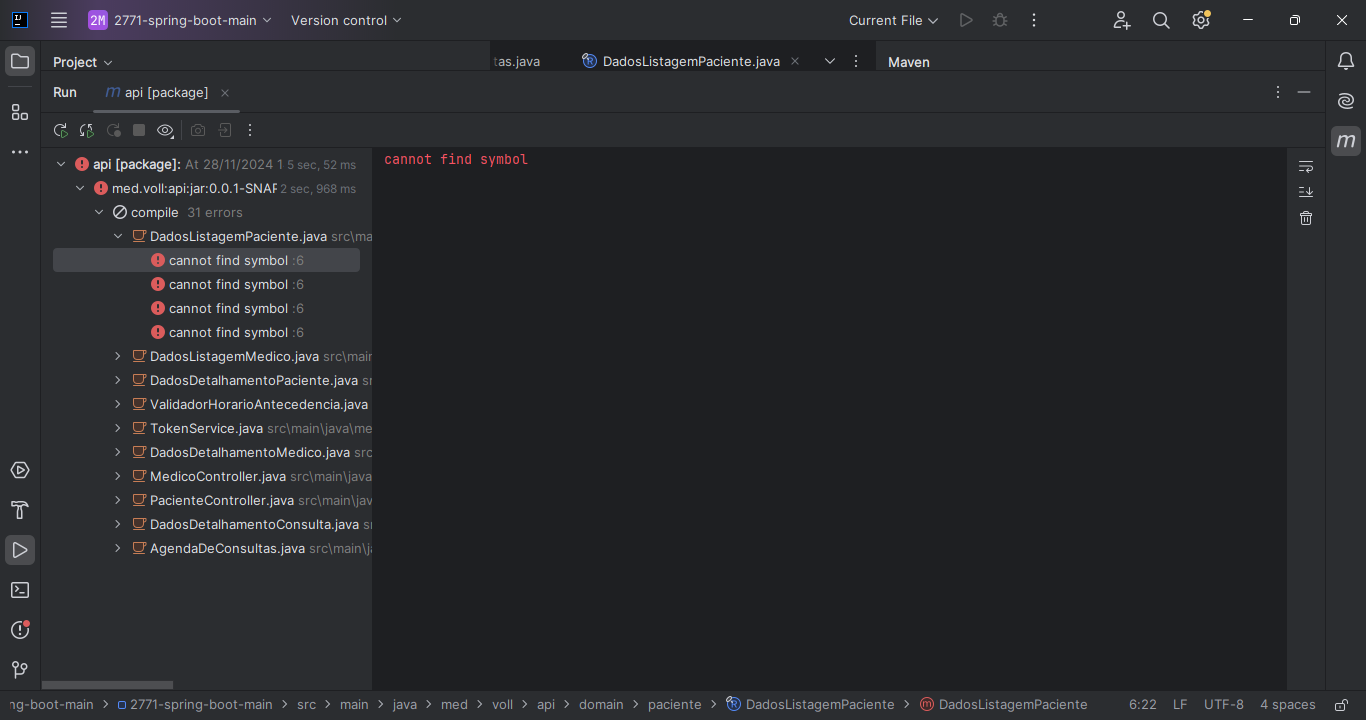
Task: Open the Code With Me icon
Action: click(1121, 20)
